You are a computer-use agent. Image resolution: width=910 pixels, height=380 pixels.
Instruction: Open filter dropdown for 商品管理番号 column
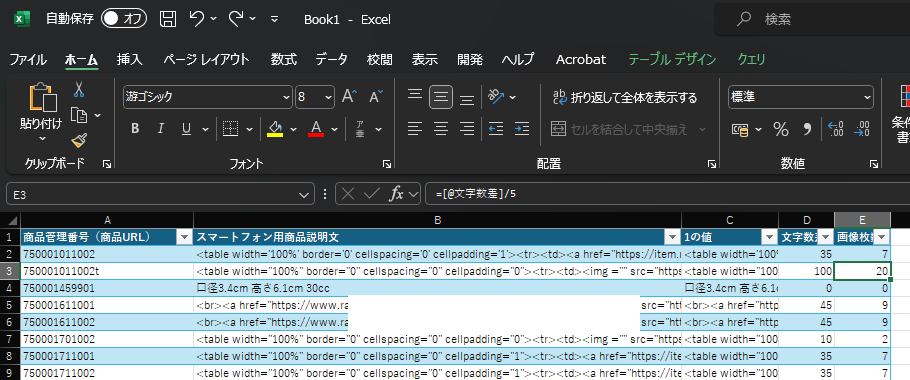pos(184,237)
